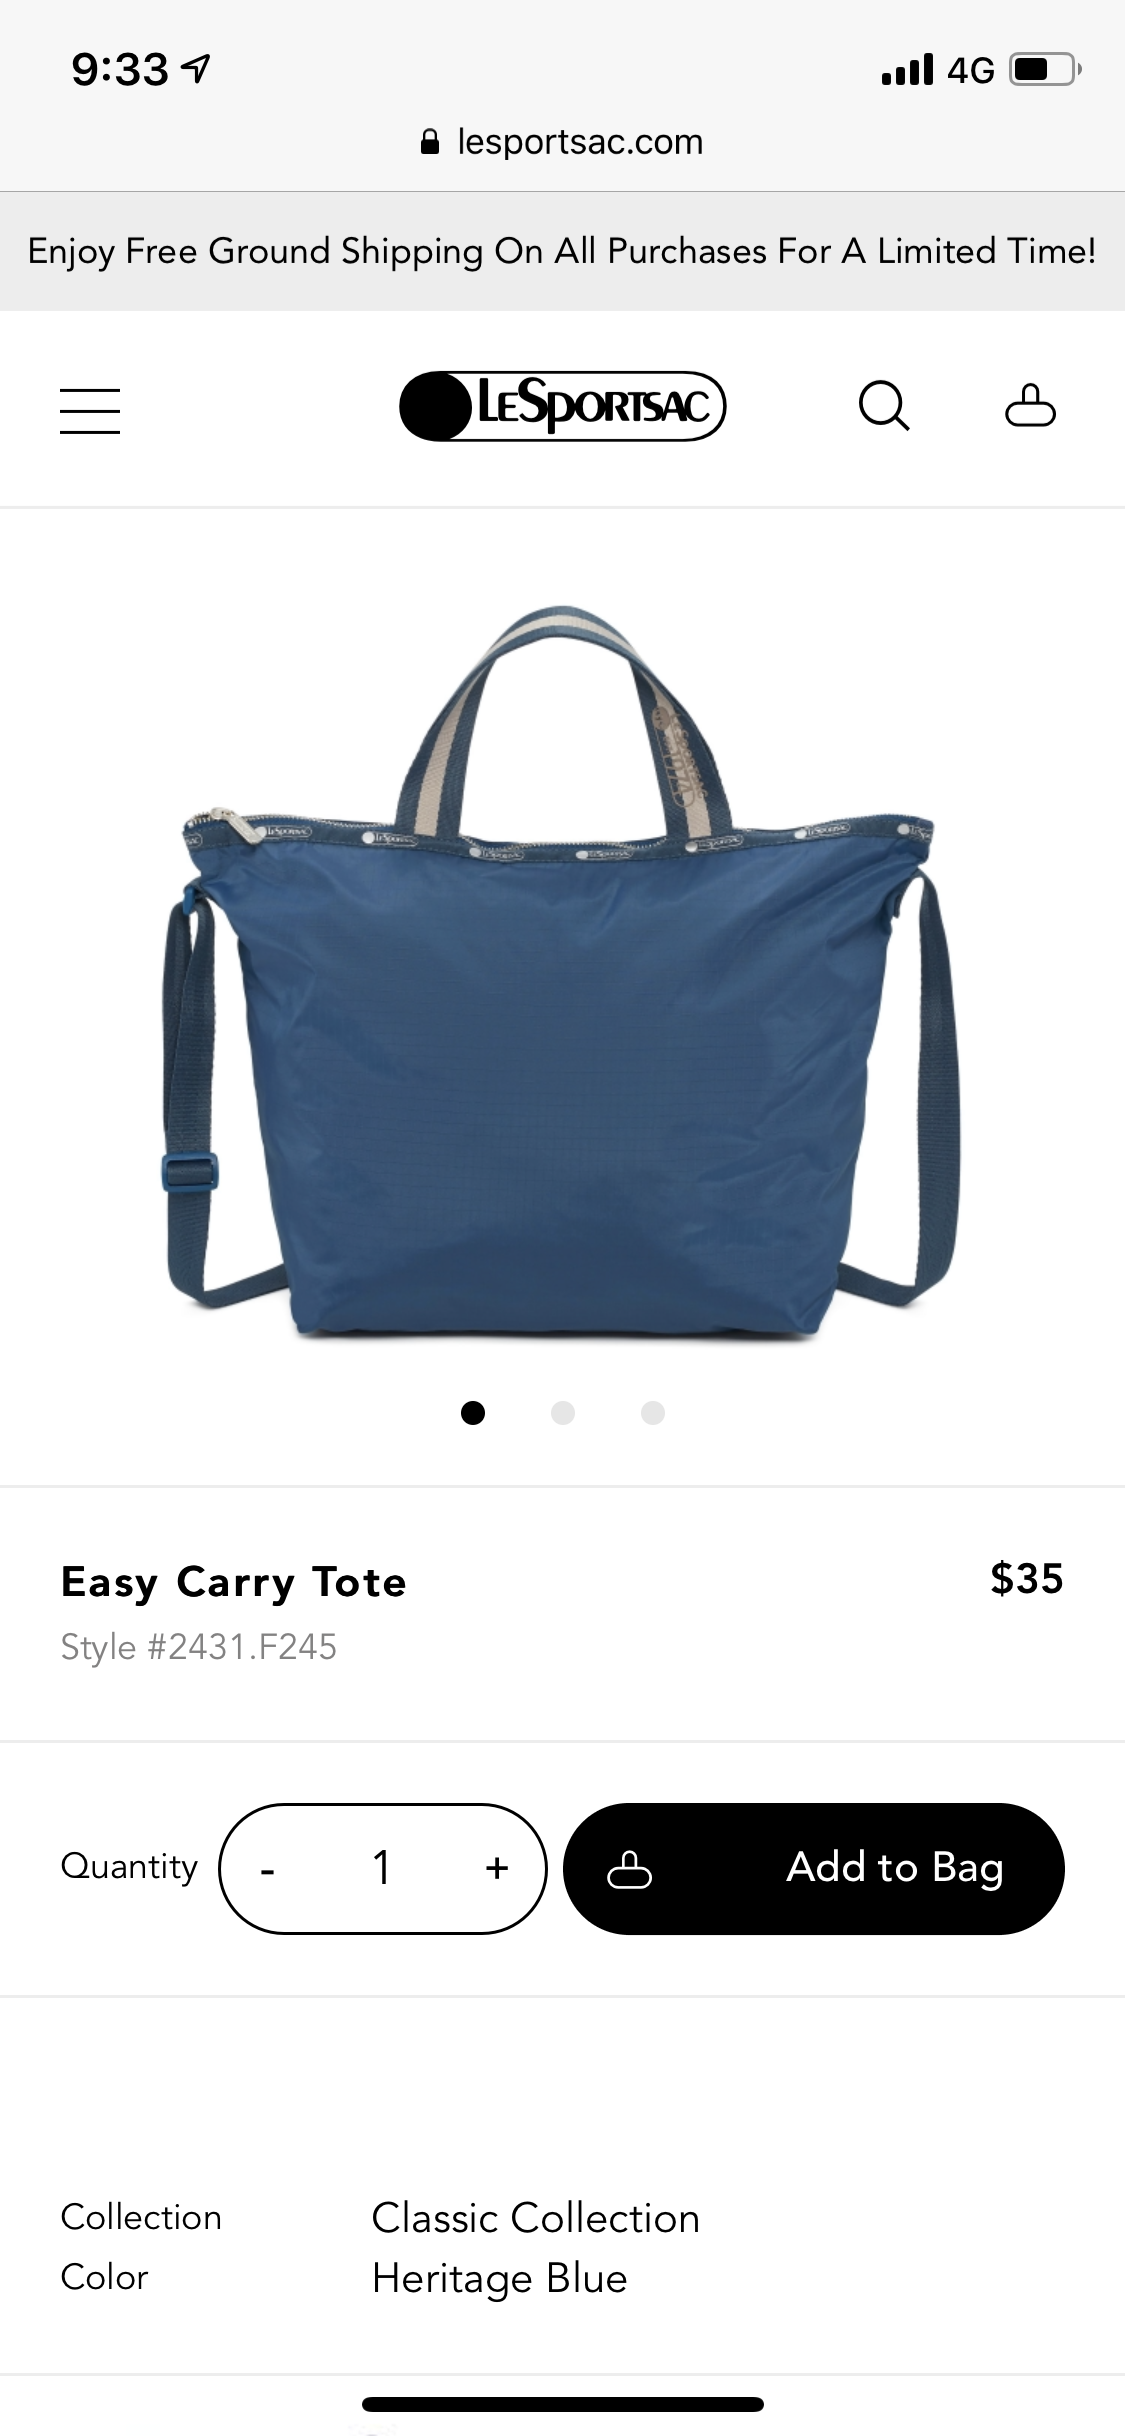
Task: Tap the location arrow in status bar
Action: click(x=197, y=69)
